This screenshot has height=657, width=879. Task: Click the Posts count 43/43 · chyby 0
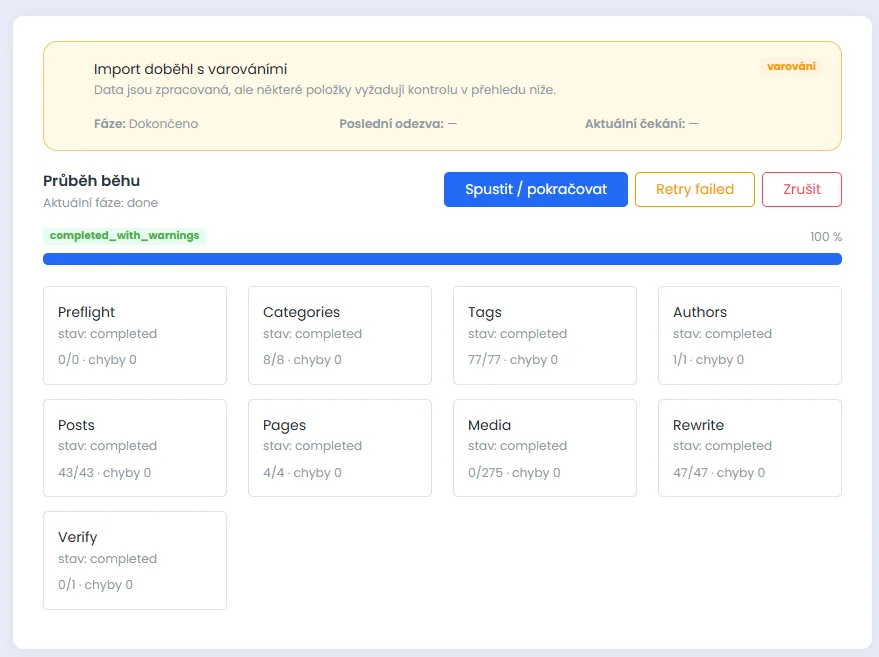point(104,473)
